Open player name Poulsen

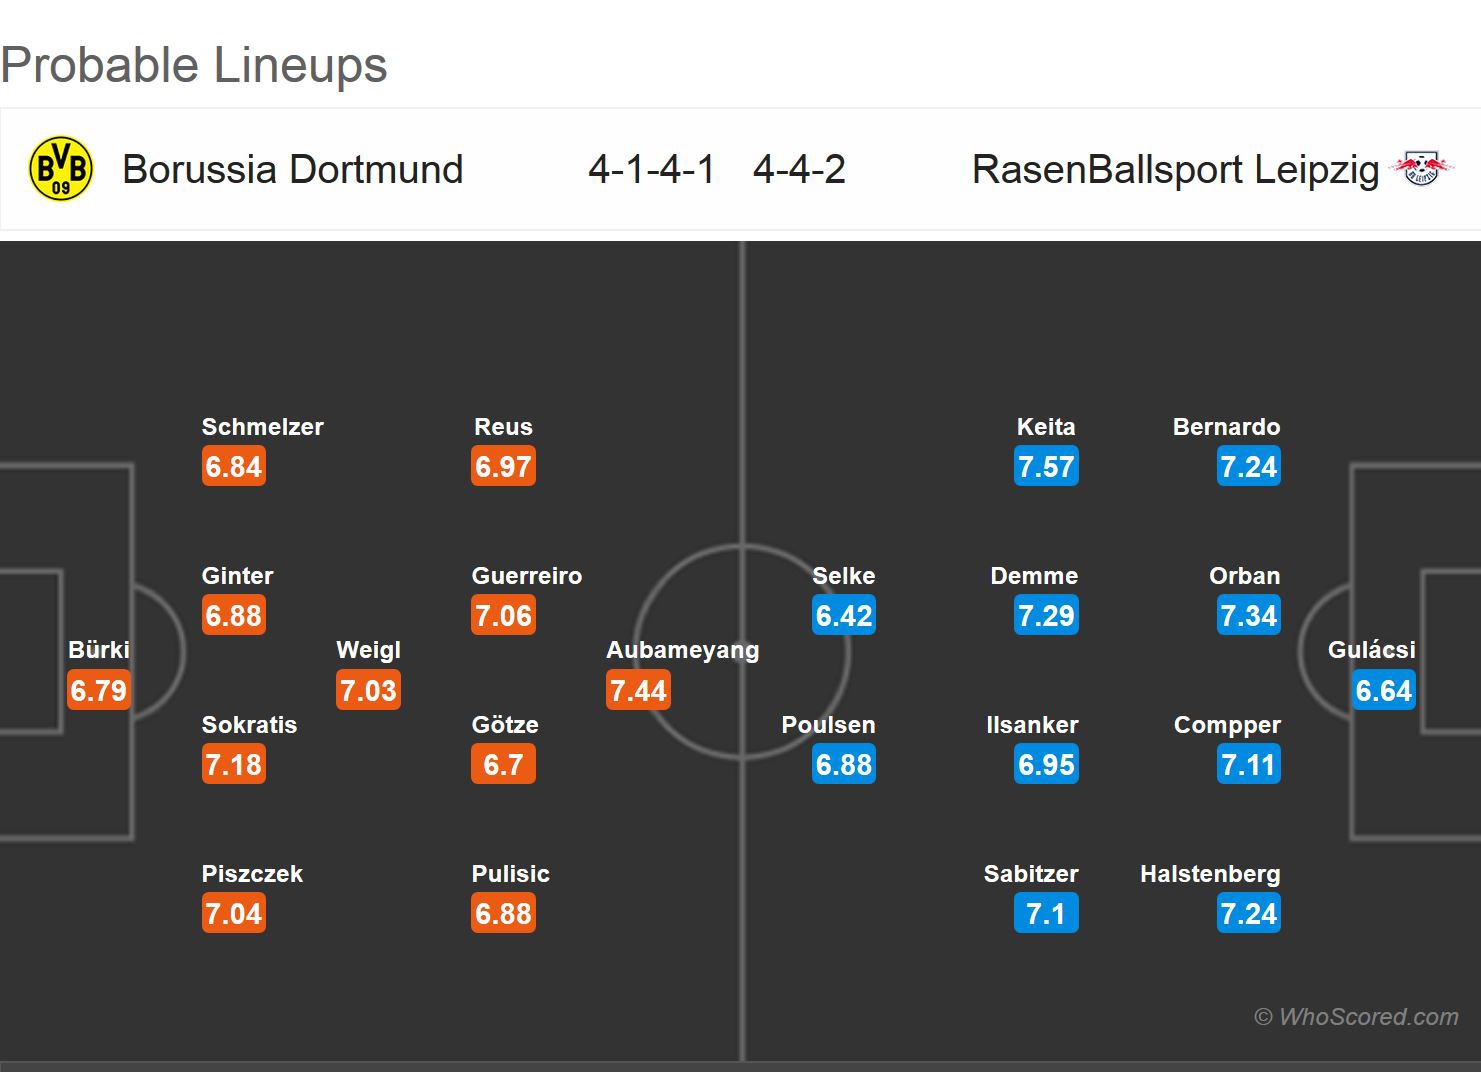(x=828, y=725)
